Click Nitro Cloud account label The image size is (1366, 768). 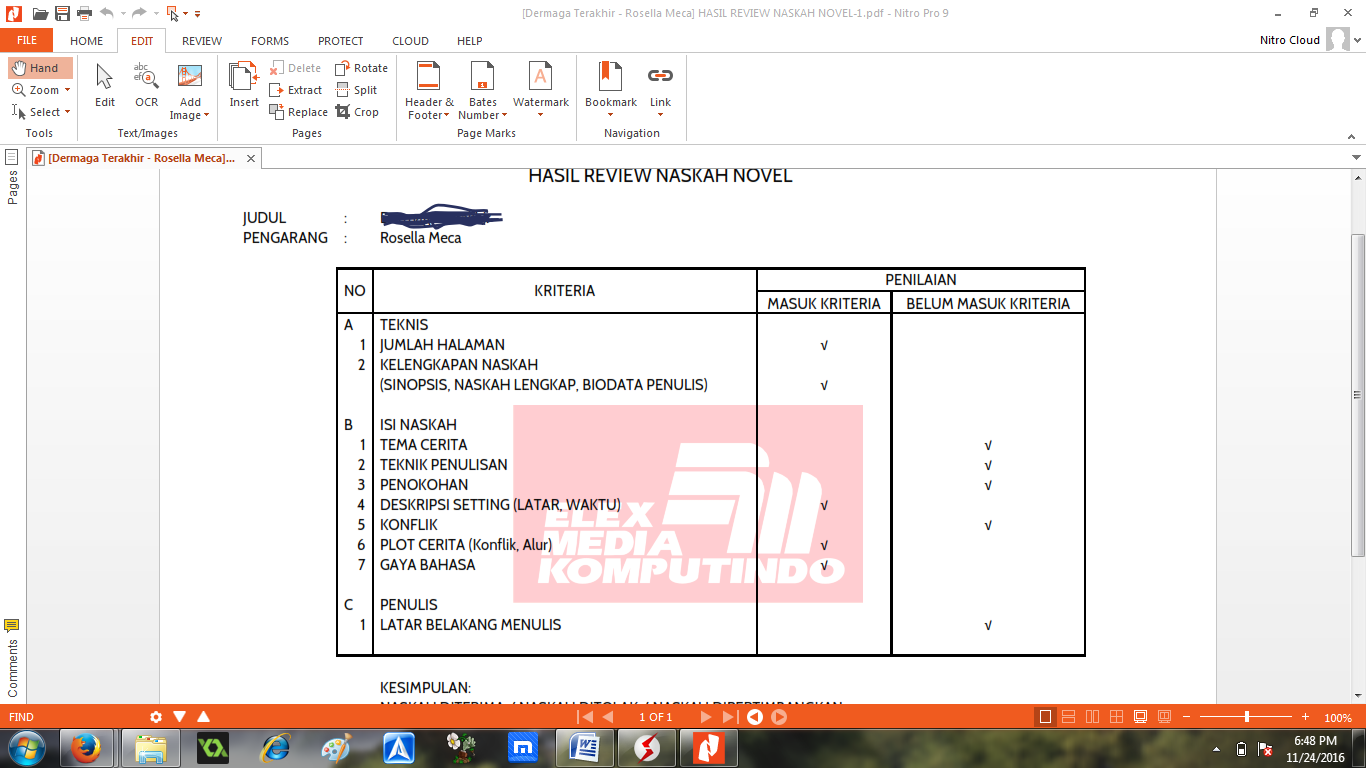click(x=1290, y=40)
